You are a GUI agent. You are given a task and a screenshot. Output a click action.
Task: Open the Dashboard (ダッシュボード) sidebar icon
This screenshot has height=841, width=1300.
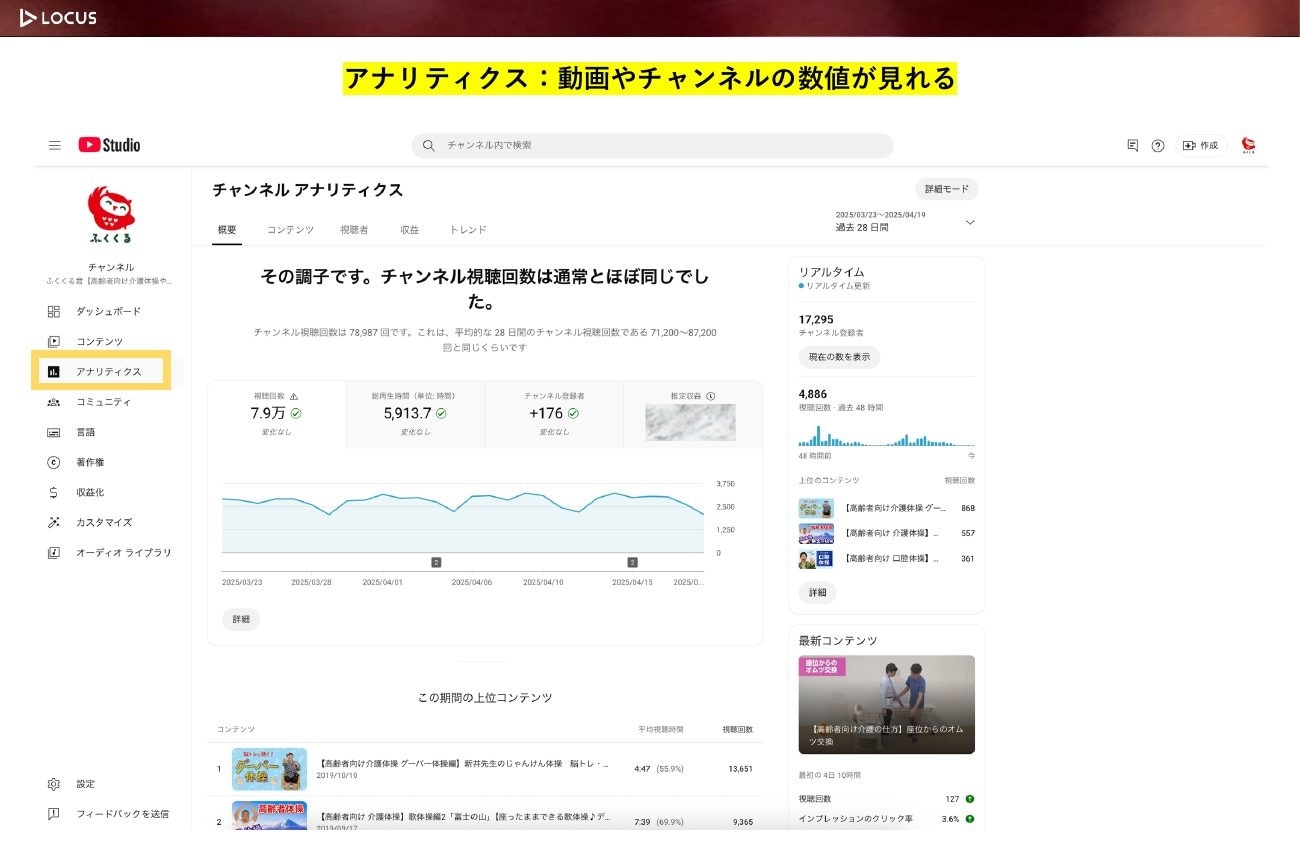[54, 312]
